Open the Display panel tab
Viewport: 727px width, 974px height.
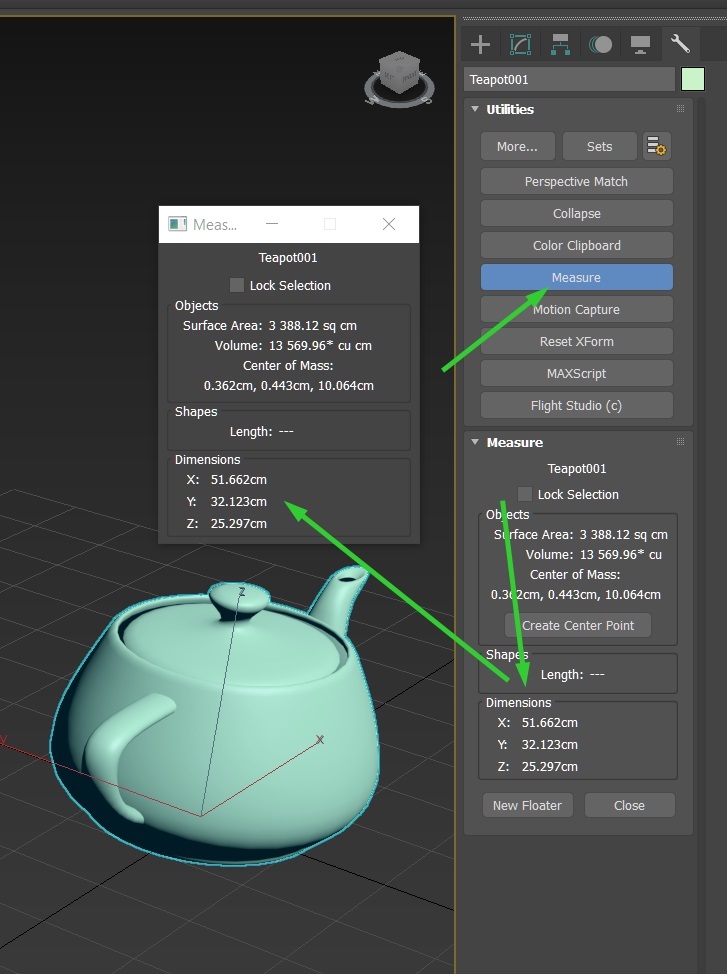(640, 44)
